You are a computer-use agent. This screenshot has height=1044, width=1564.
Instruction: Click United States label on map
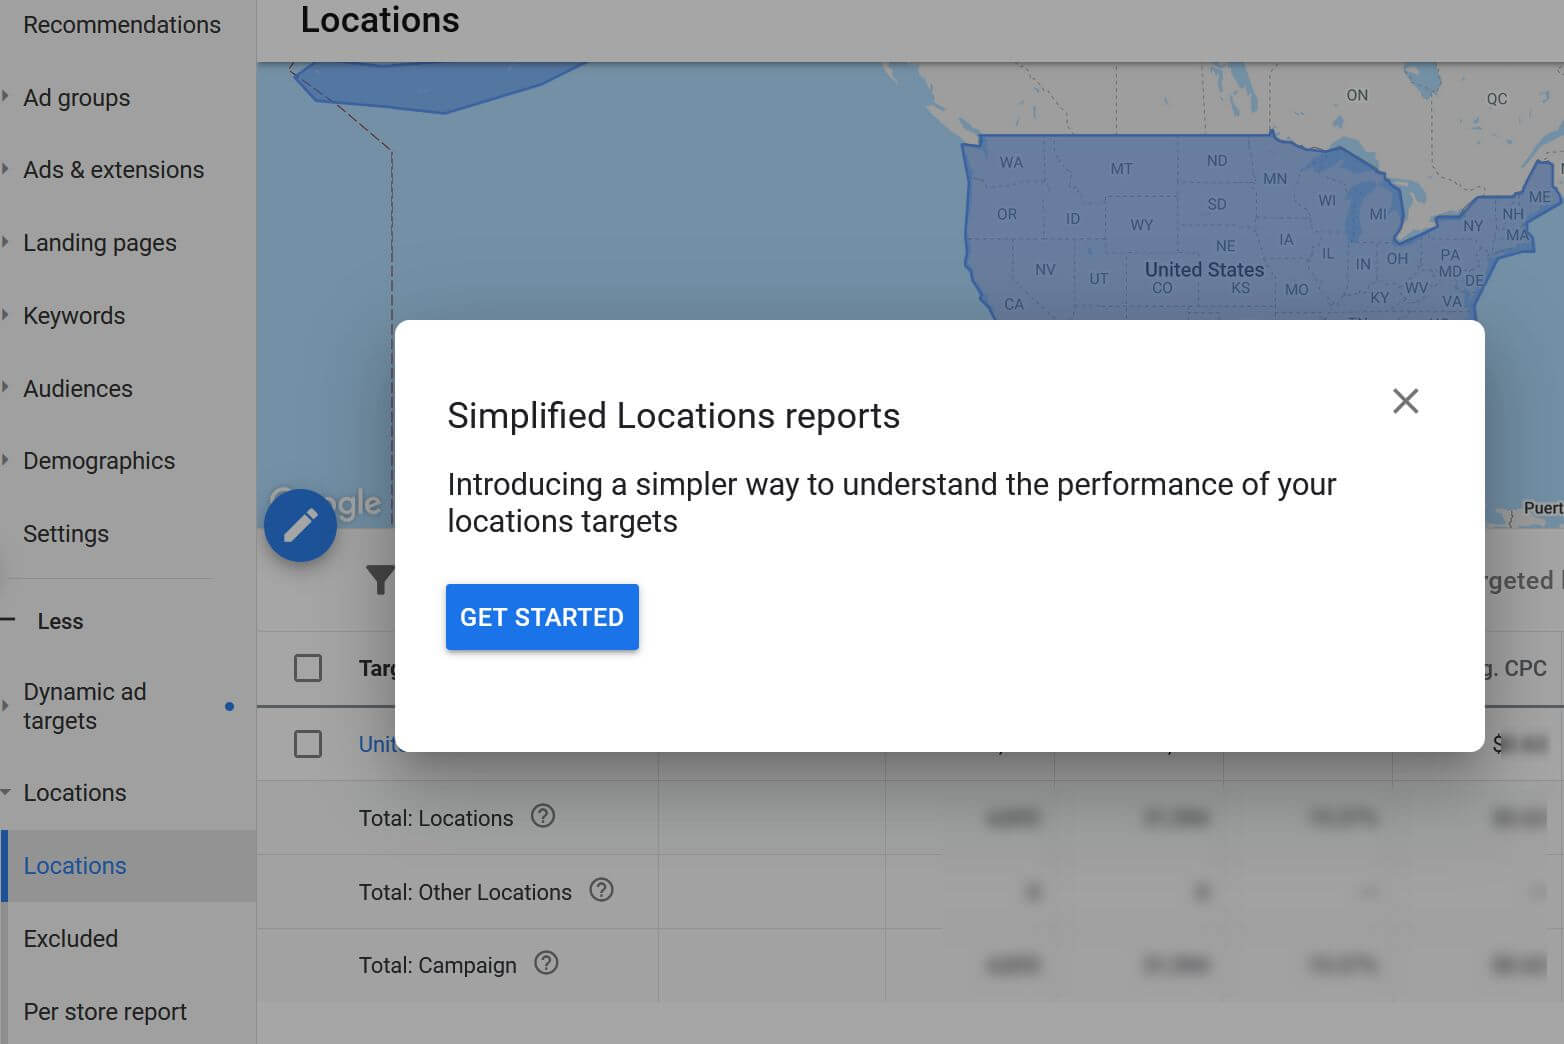pos(1204,270)
